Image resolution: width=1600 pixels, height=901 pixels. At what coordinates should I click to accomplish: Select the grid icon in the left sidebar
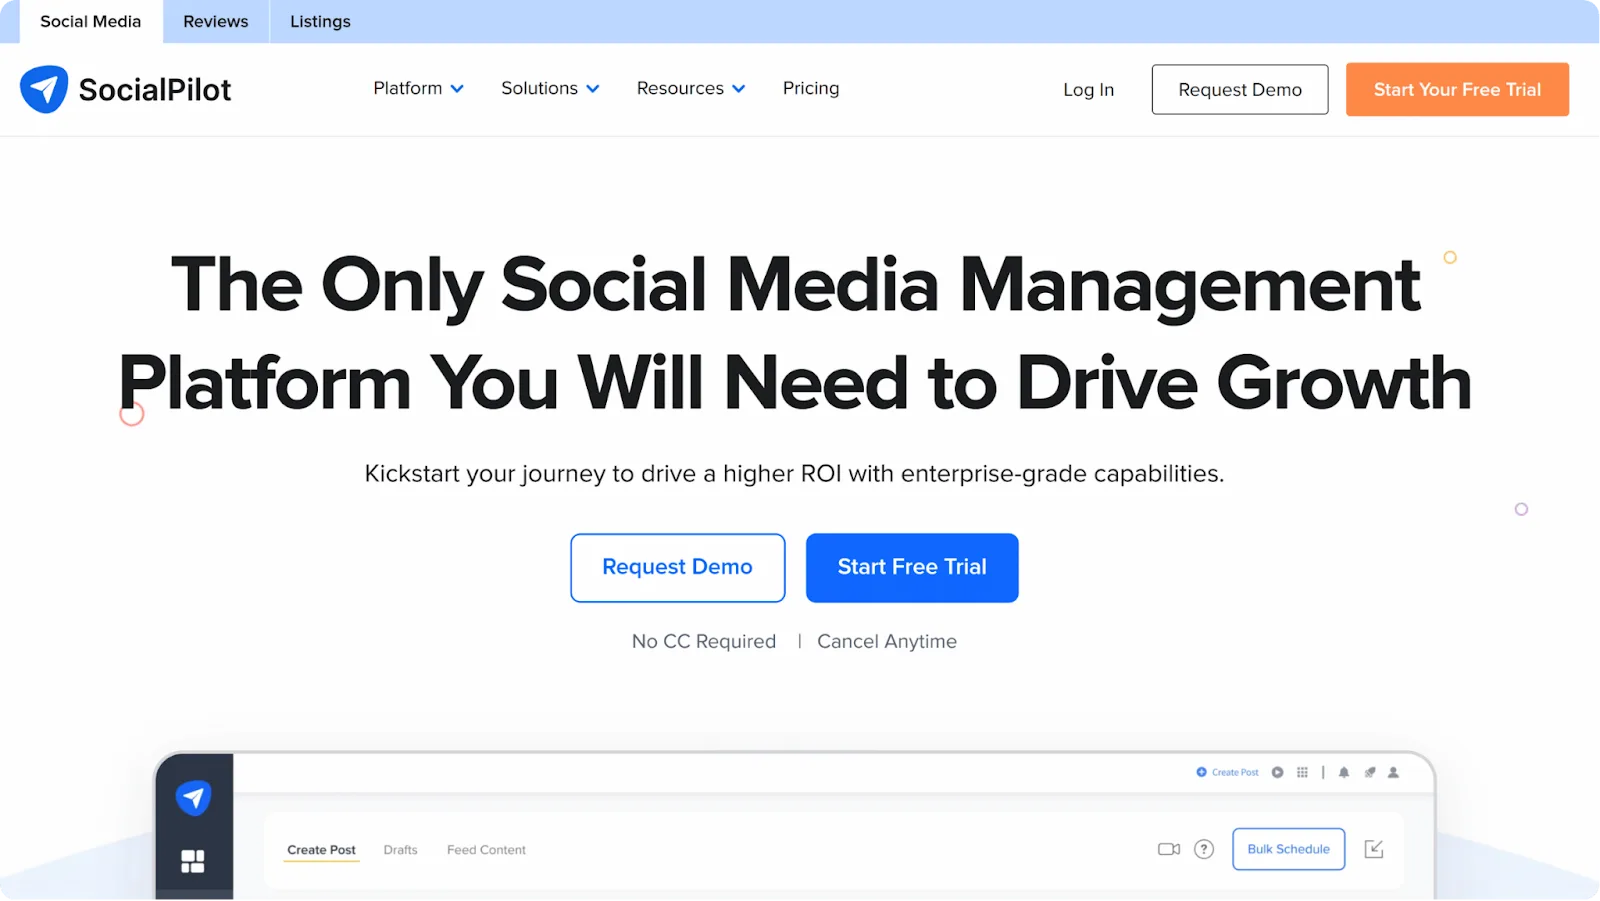pyautogui.click(x=192, y=860)
